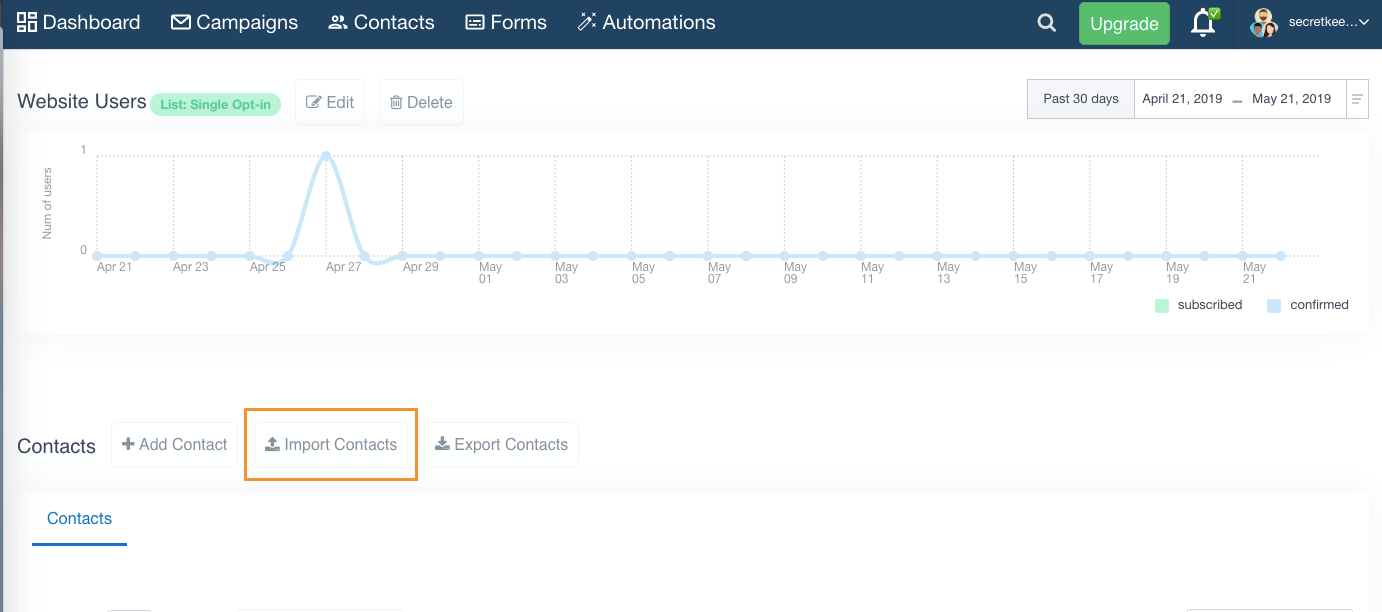Click the Import Contacts button
Viewport: 1382px width, 612px height.
(x=331, y=445)
